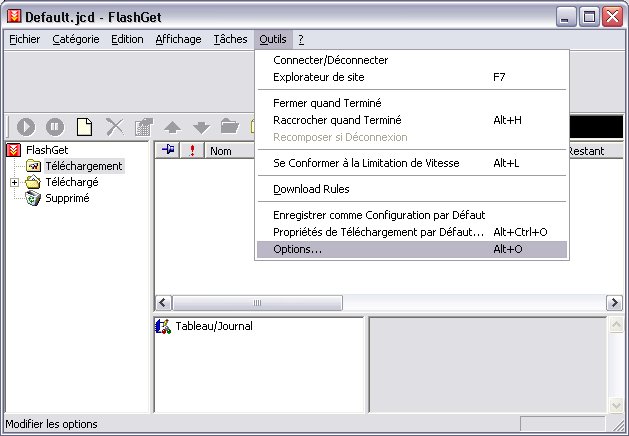Select Options... menu entry

click(x=412, y=249)
